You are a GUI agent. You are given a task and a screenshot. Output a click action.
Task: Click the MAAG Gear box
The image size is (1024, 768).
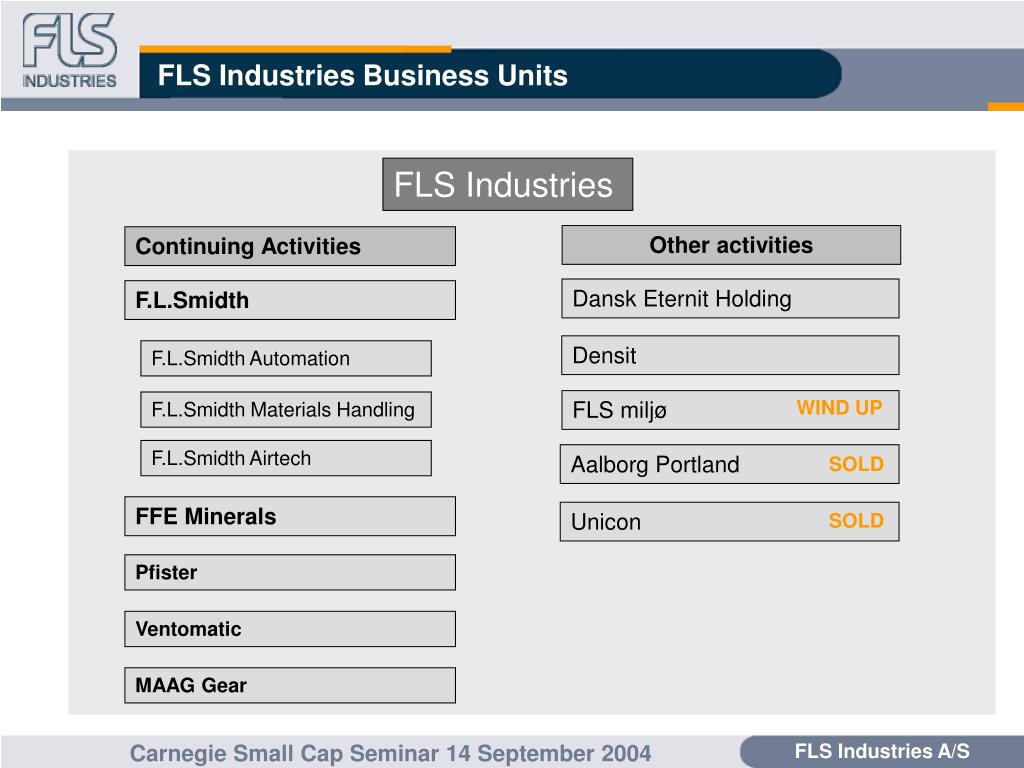coord(290,685)
